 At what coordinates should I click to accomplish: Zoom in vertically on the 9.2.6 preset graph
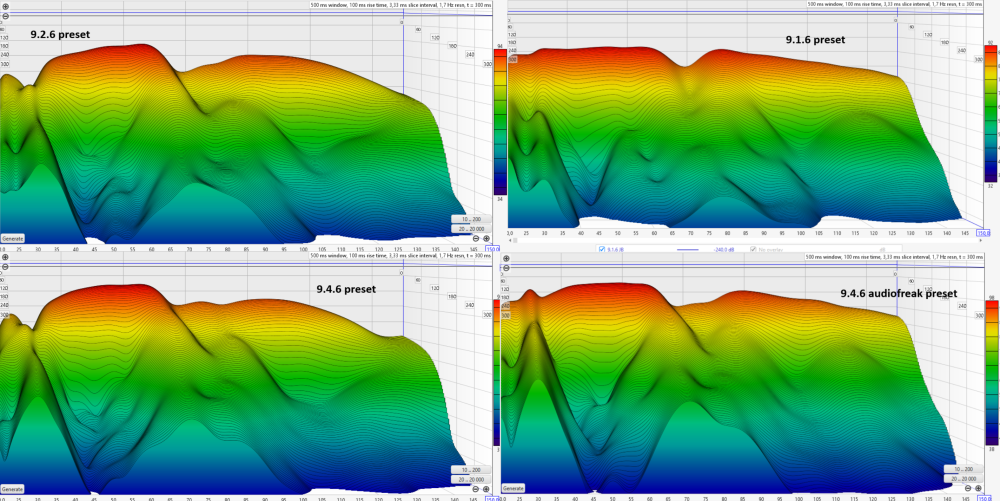click(x=5, y=7)
